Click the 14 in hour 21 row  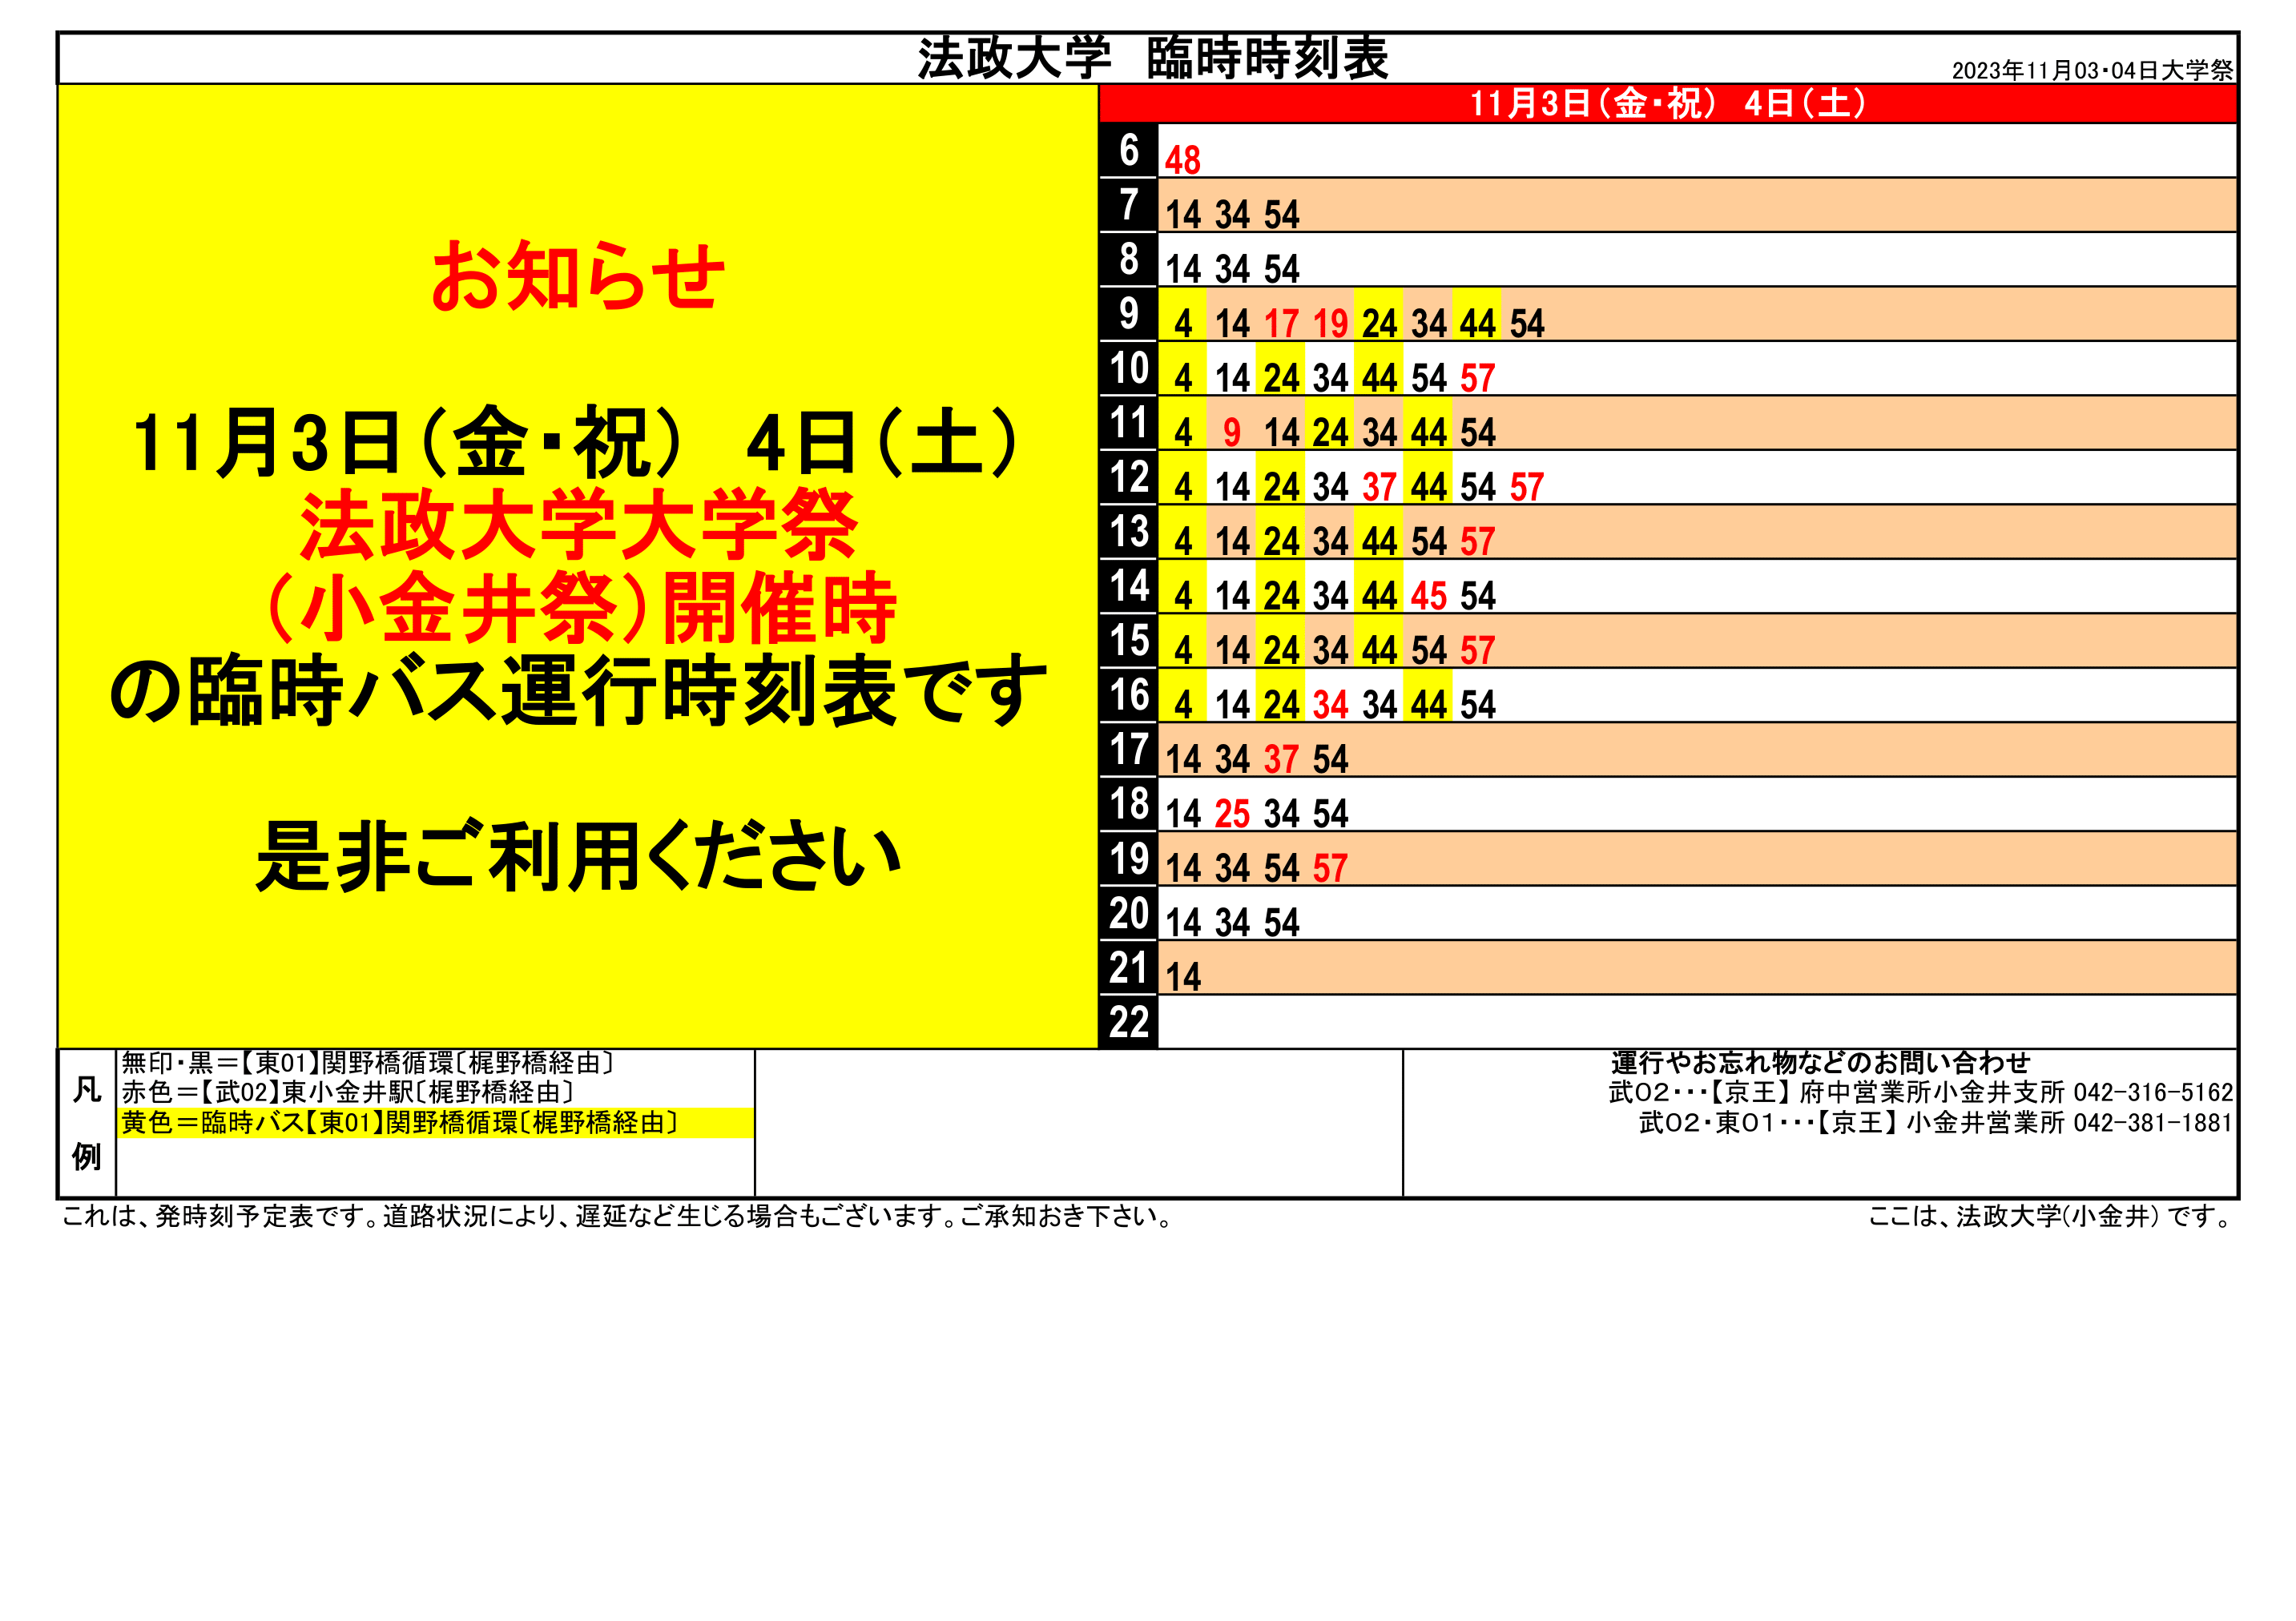point(1183,977)
